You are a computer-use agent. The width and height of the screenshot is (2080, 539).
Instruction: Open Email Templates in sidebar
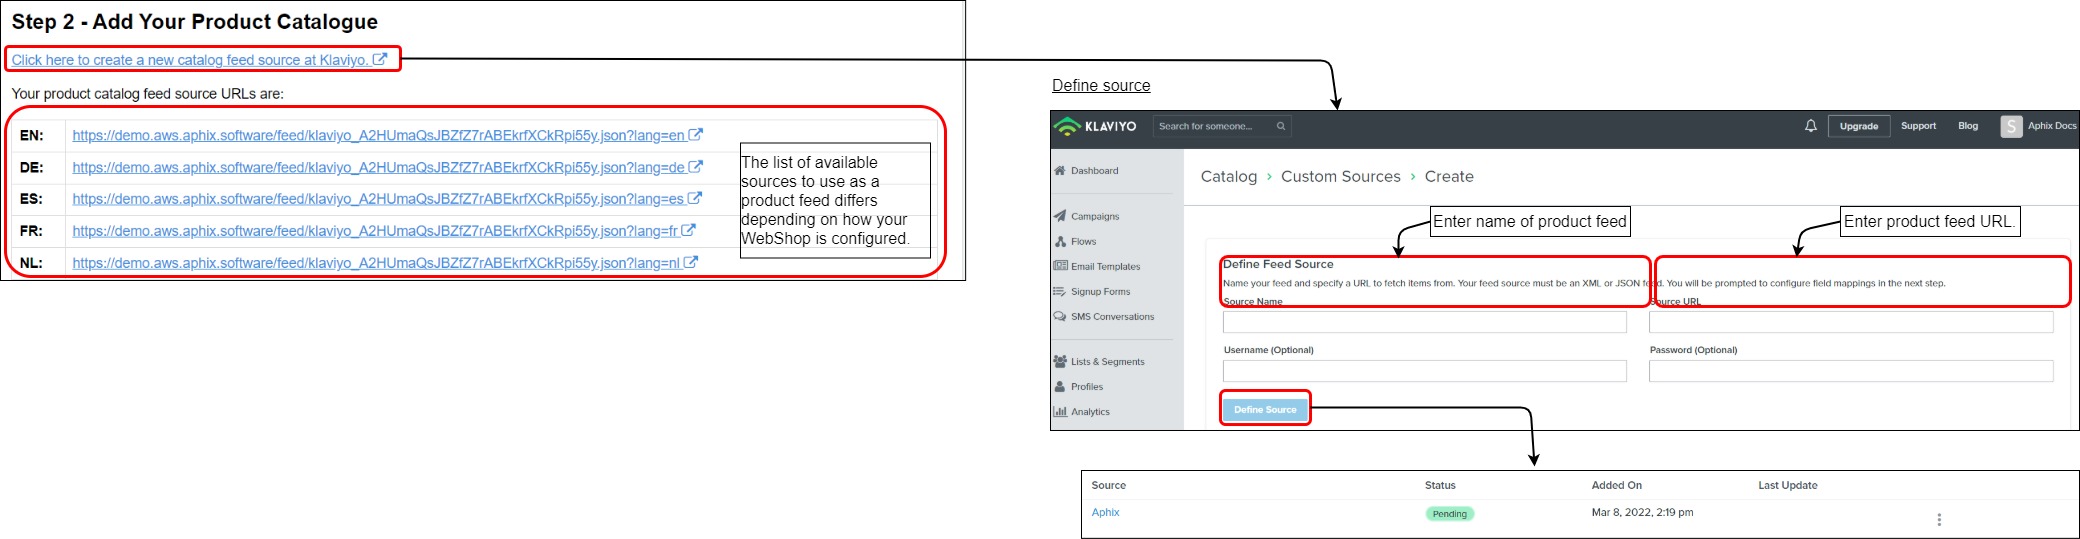pos(1104,267)
